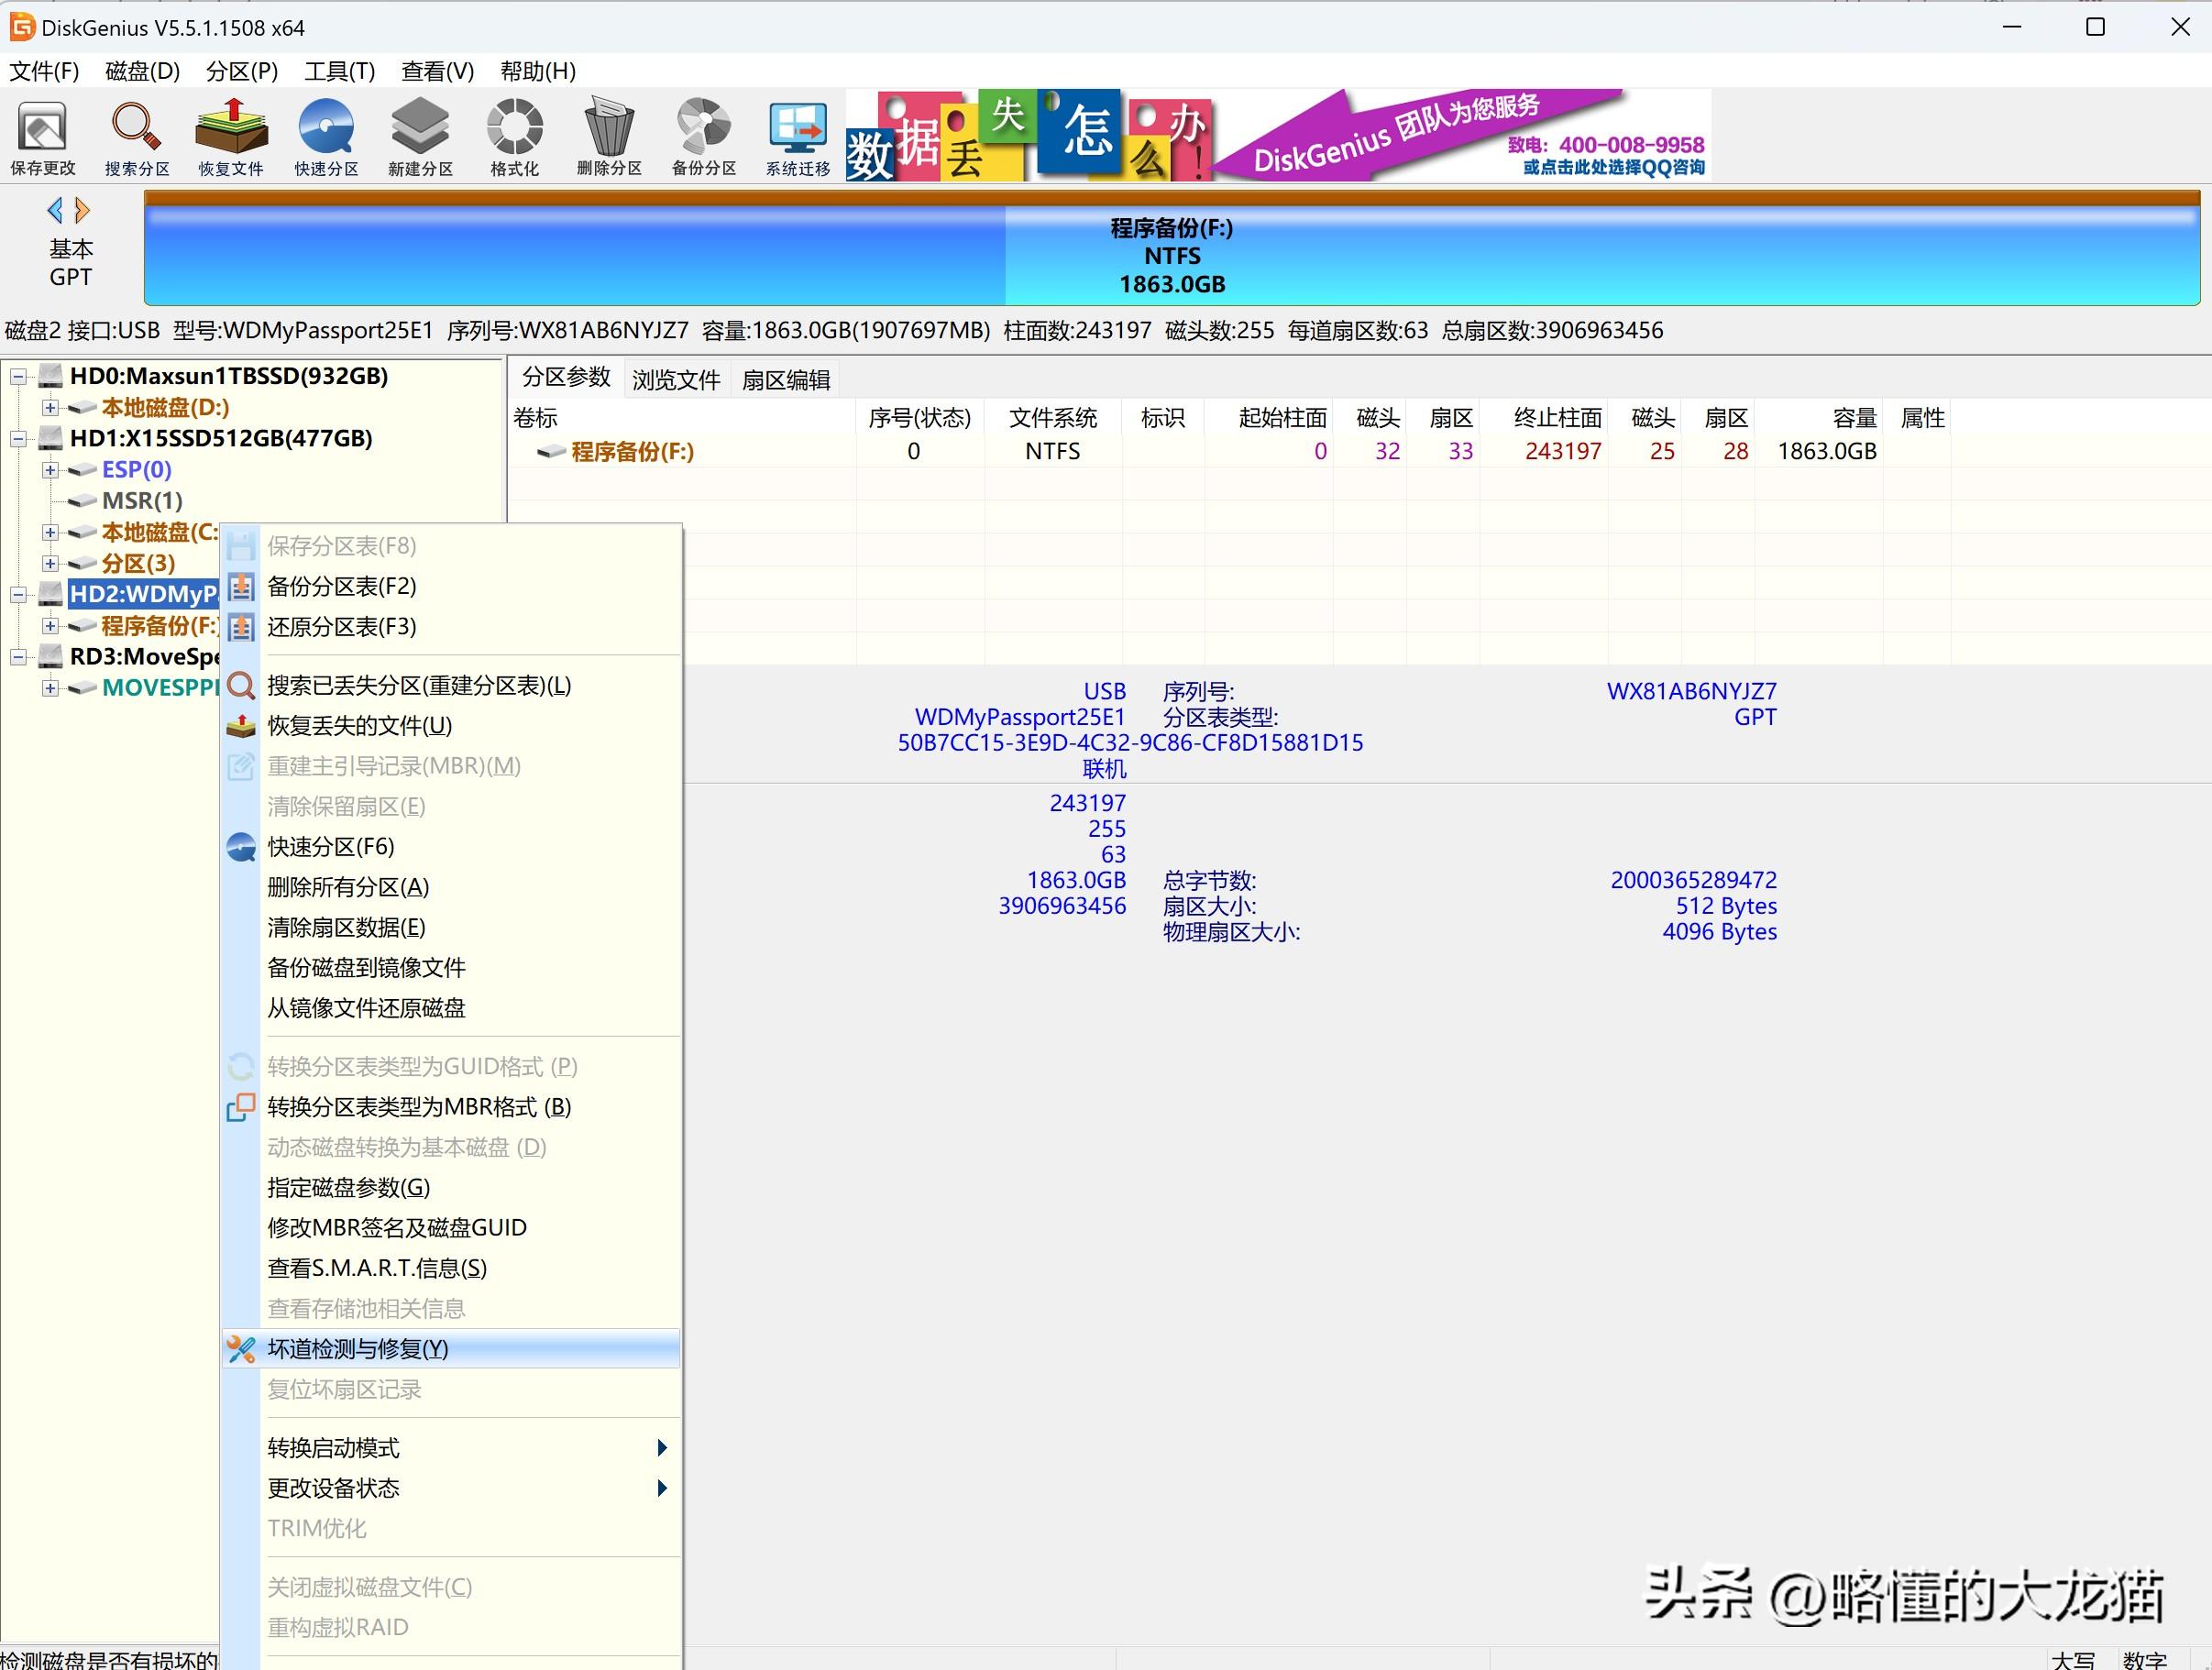Click the HD1 X15SSD disk drive icon
This screenshot has width=2212, height=1670.
[50, 438]
